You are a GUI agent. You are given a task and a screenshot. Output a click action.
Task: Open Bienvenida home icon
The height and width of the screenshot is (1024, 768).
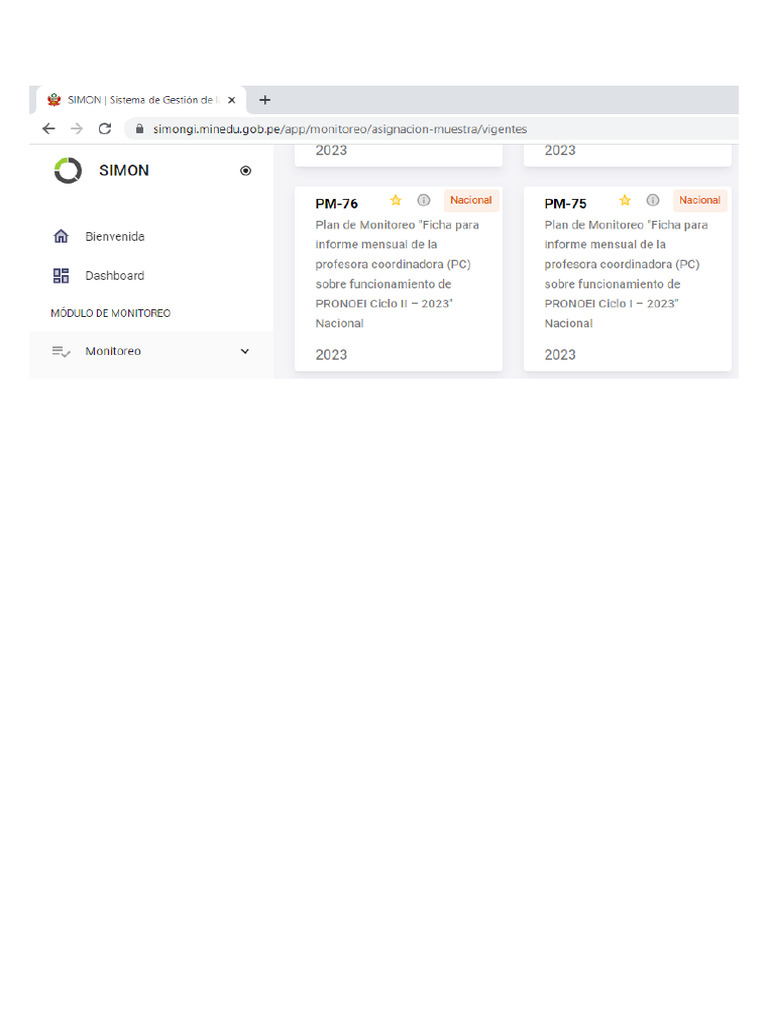pyautogui.click(x=61, y=237)
